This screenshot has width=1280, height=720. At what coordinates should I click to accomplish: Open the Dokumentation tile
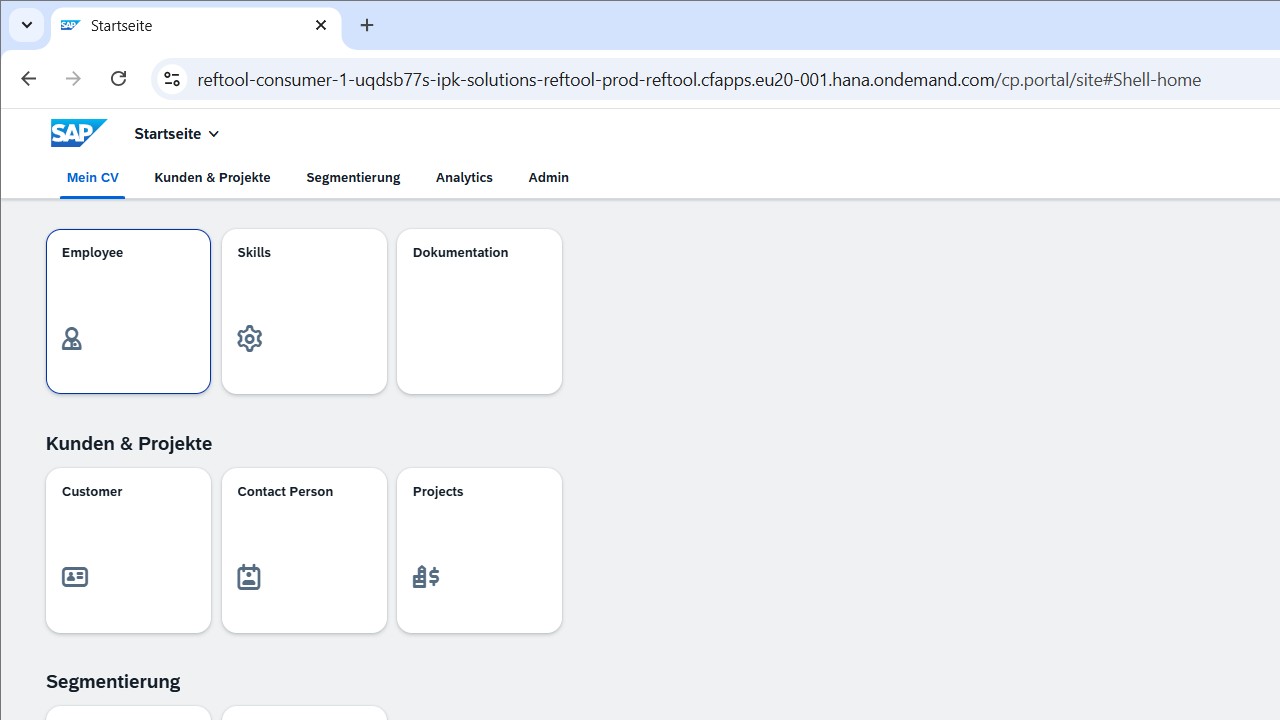pos(479,311)
